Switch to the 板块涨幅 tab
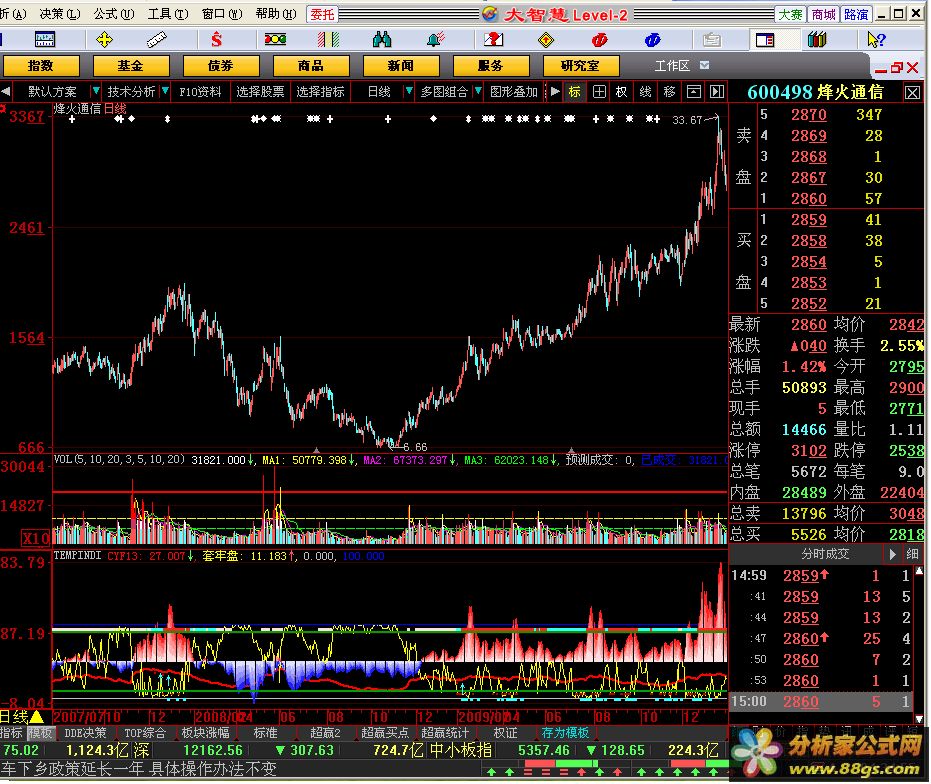This screenshot has width=931, height=784. pyautogui.click(x=205, y=733)
